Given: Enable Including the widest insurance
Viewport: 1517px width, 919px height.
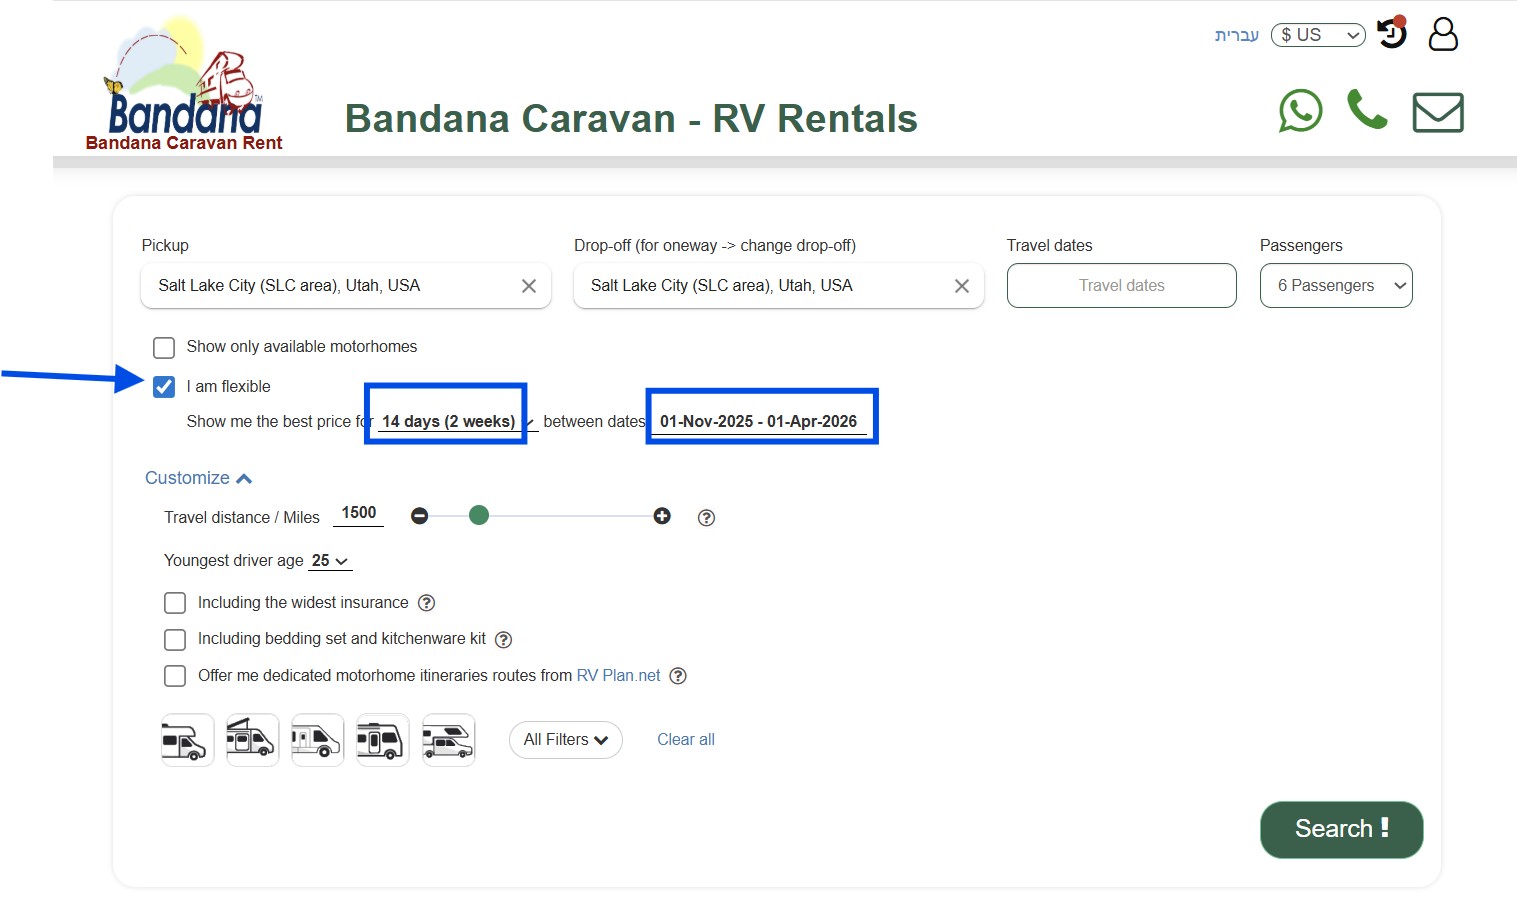Looking at the screenshot, I should pyautogui.click(x=175, y=602).
